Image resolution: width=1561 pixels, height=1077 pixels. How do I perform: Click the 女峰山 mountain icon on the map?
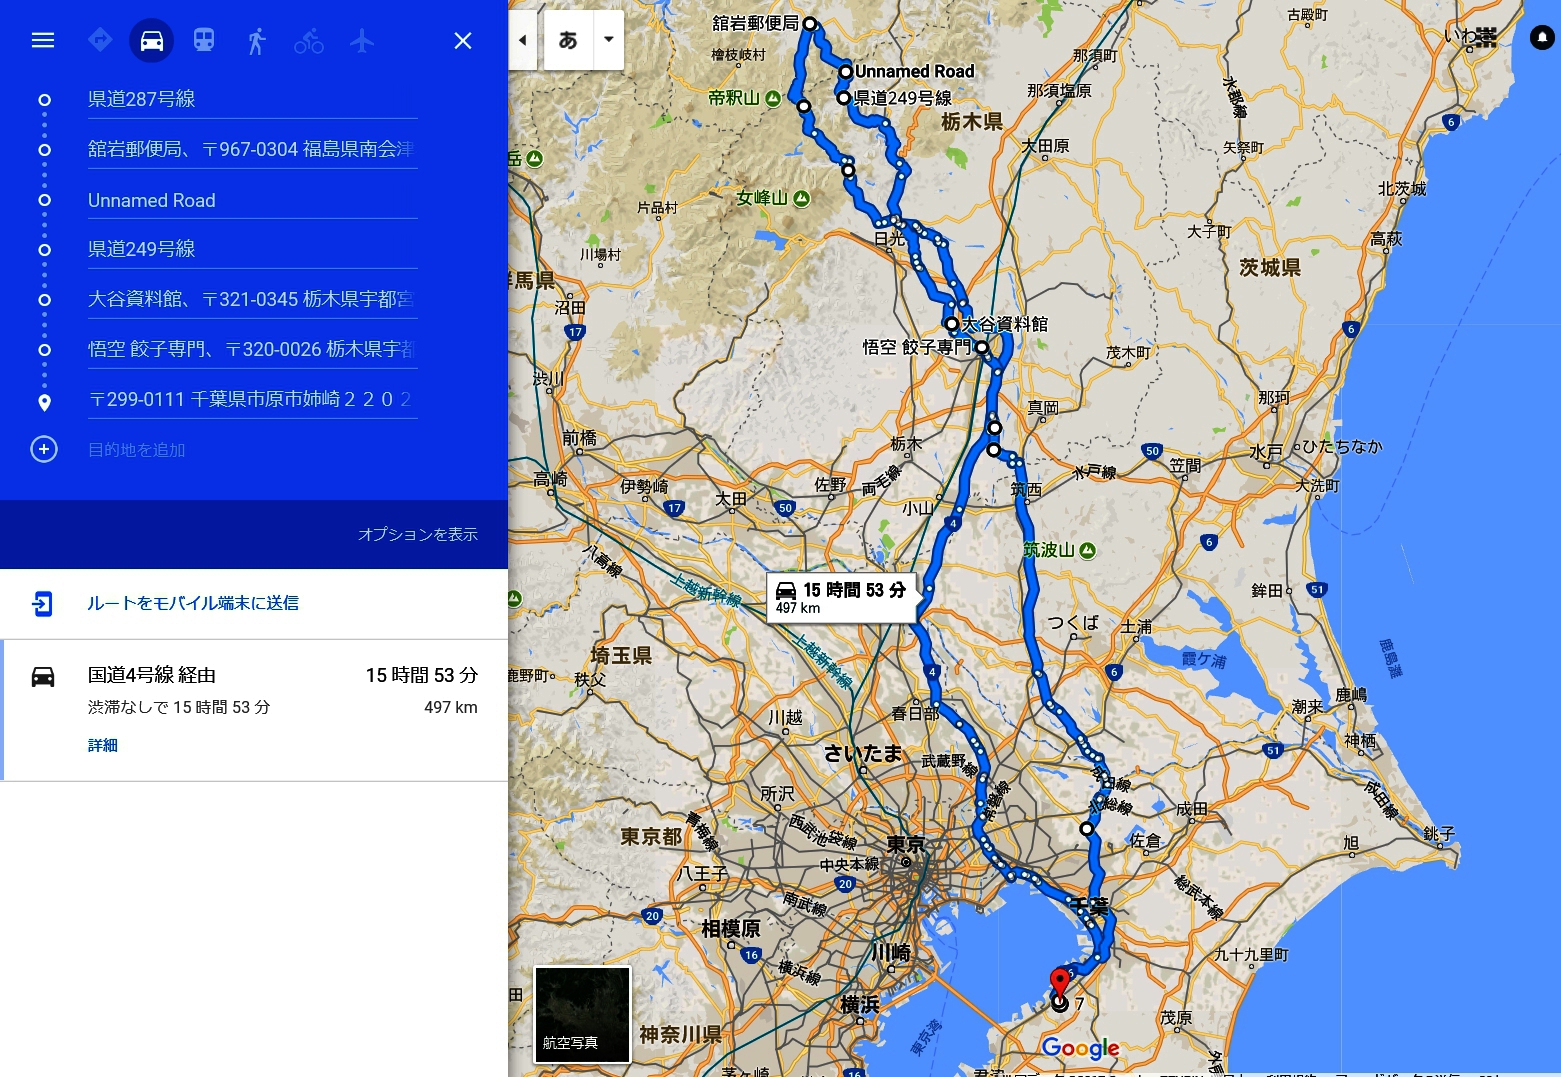tap(801, 198)
